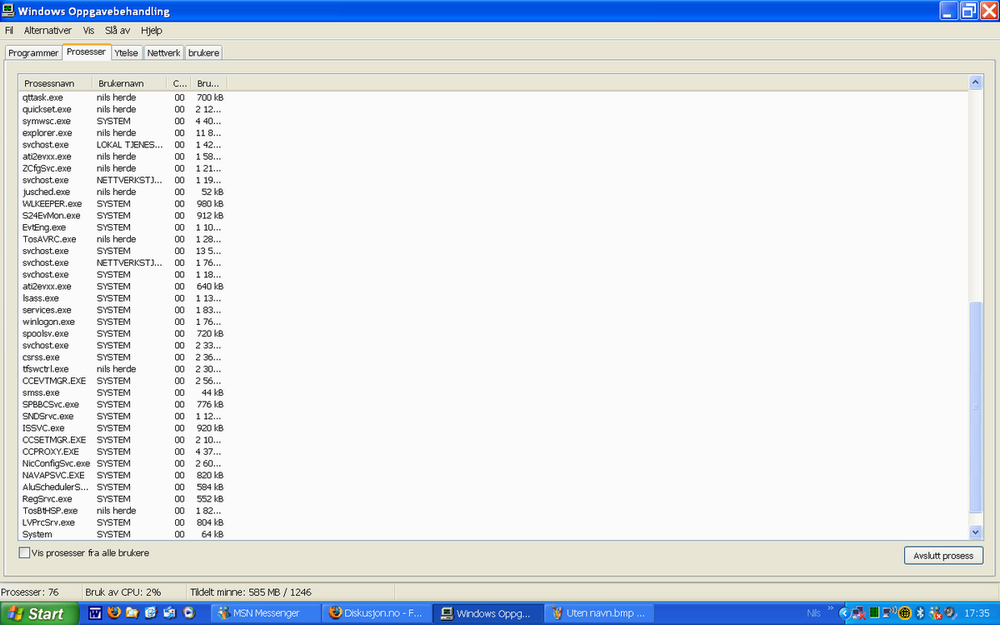The width and height of the screenshot is (1000, 625).
Task: Select lsass.exe in the list
Action: tap(122, 298)
